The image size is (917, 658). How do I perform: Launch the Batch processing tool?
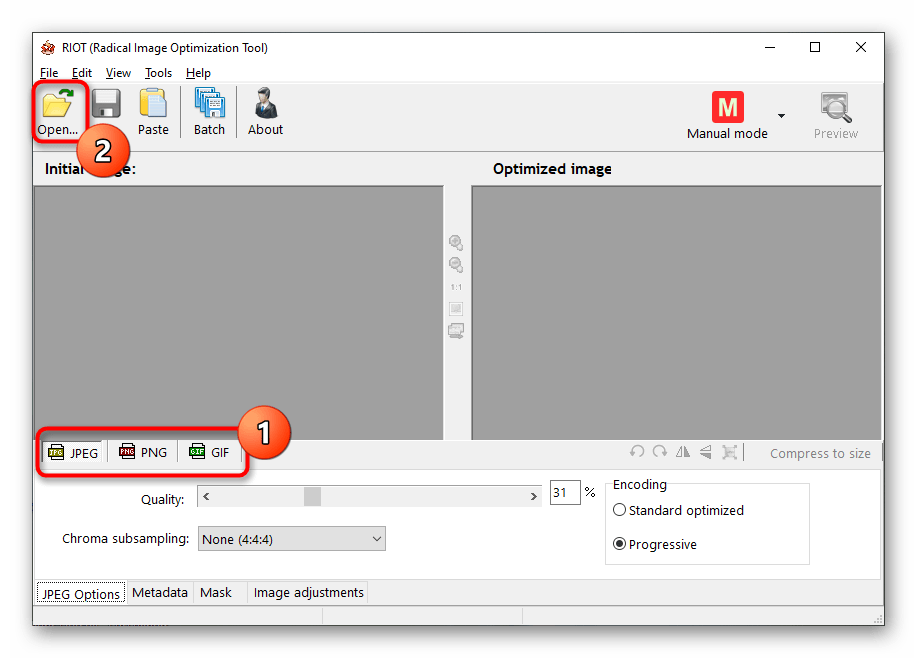pos(209,112)
